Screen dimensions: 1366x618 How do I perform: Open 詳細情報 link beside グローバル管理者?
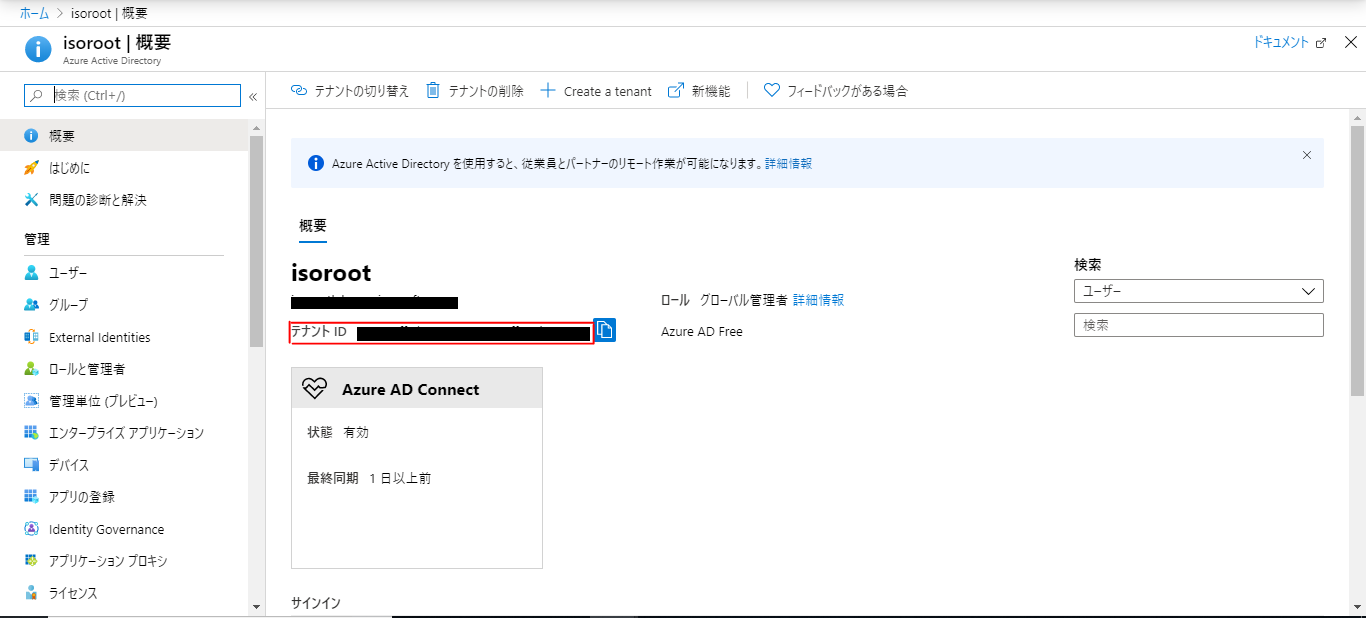tap(818, 300)
